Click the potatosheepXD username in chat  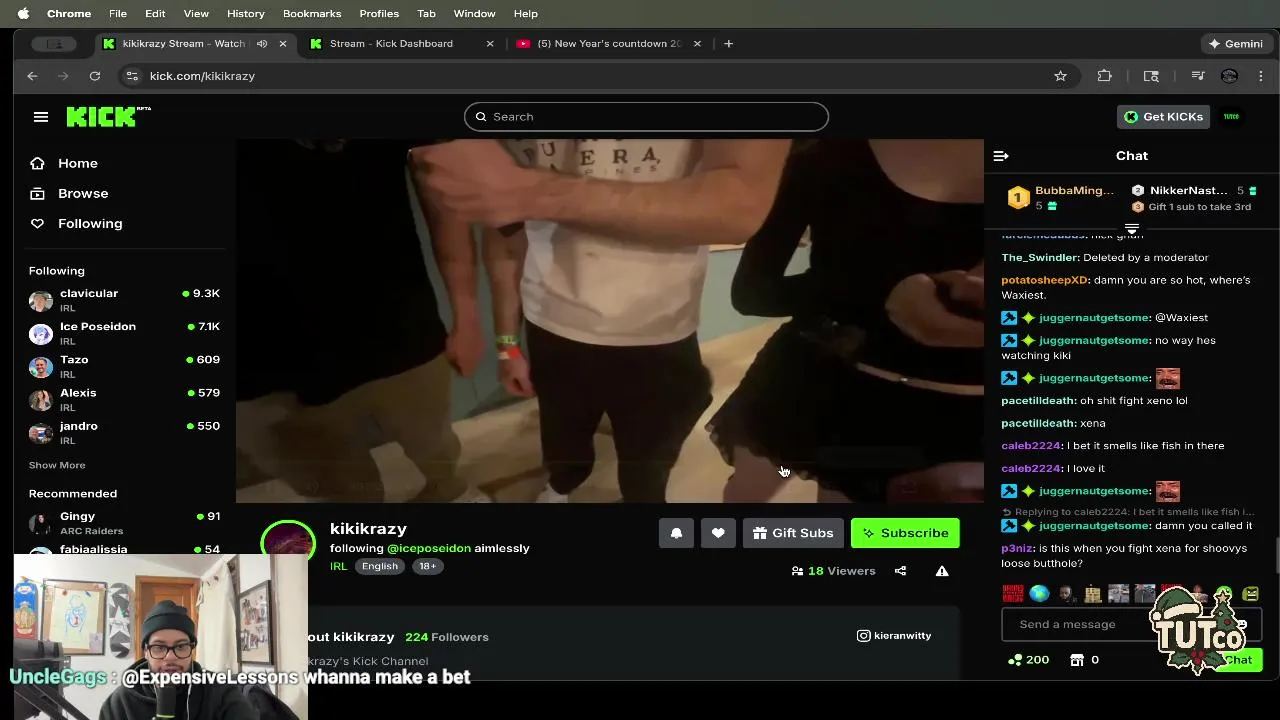[x=1045, y=280]
